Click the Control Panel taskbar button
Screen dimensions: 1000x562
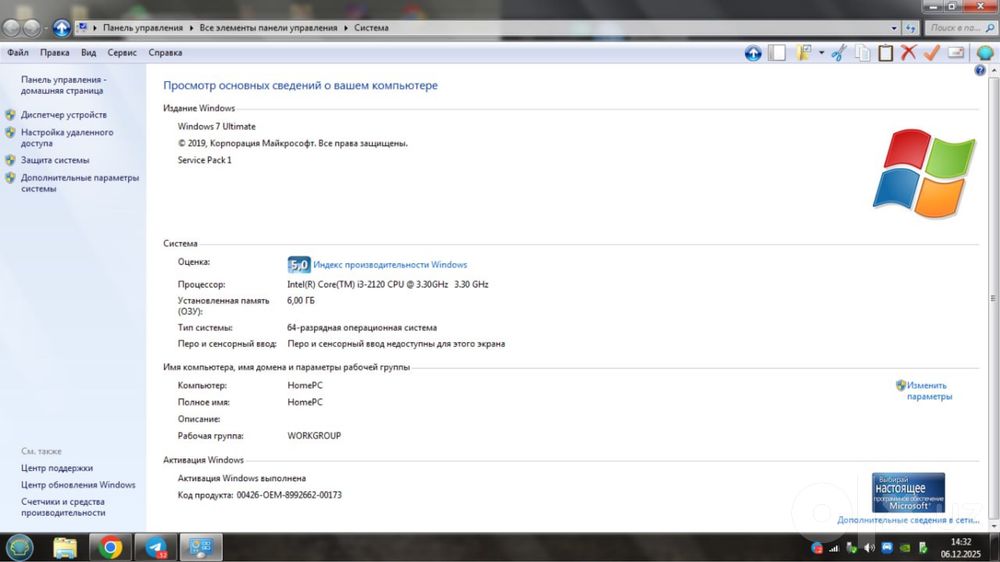pos(201,547)
